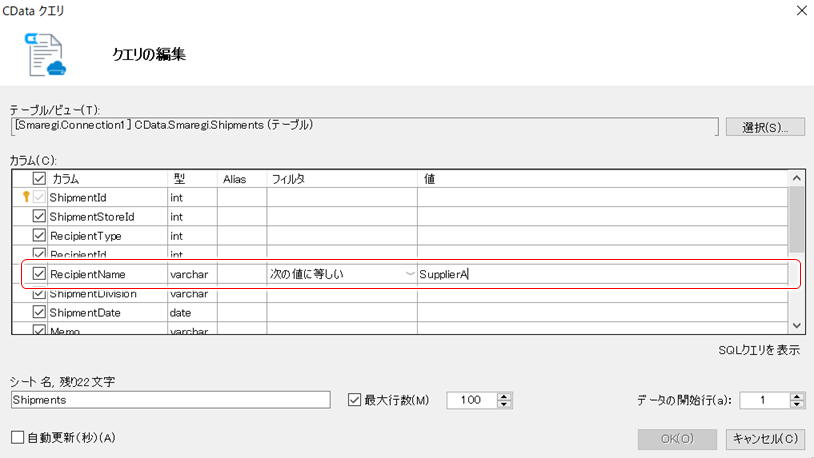
Task: Open the RecipientName filter dropdown
Action: pos(410,274)
